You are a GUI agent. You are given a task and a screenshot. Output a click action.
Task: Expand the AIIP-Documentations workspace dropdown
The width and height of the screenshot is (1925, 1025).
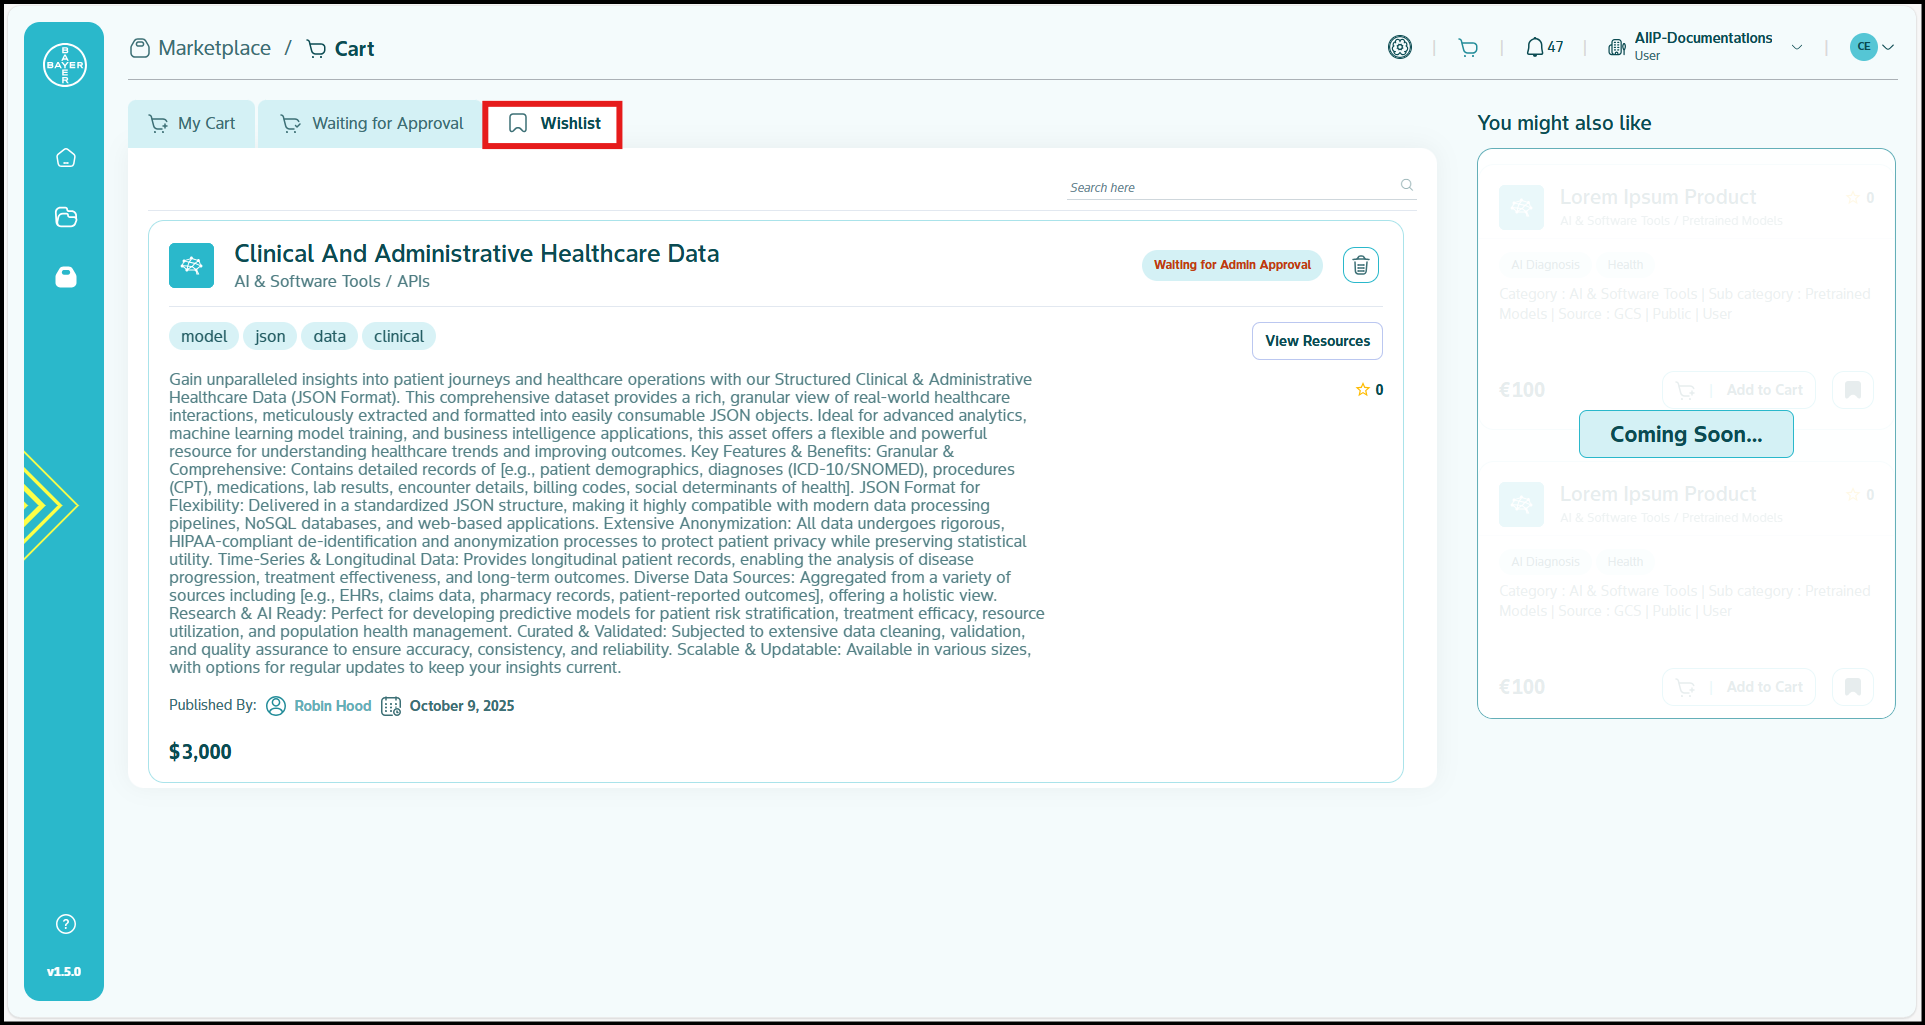click(x=1797, y=47)
